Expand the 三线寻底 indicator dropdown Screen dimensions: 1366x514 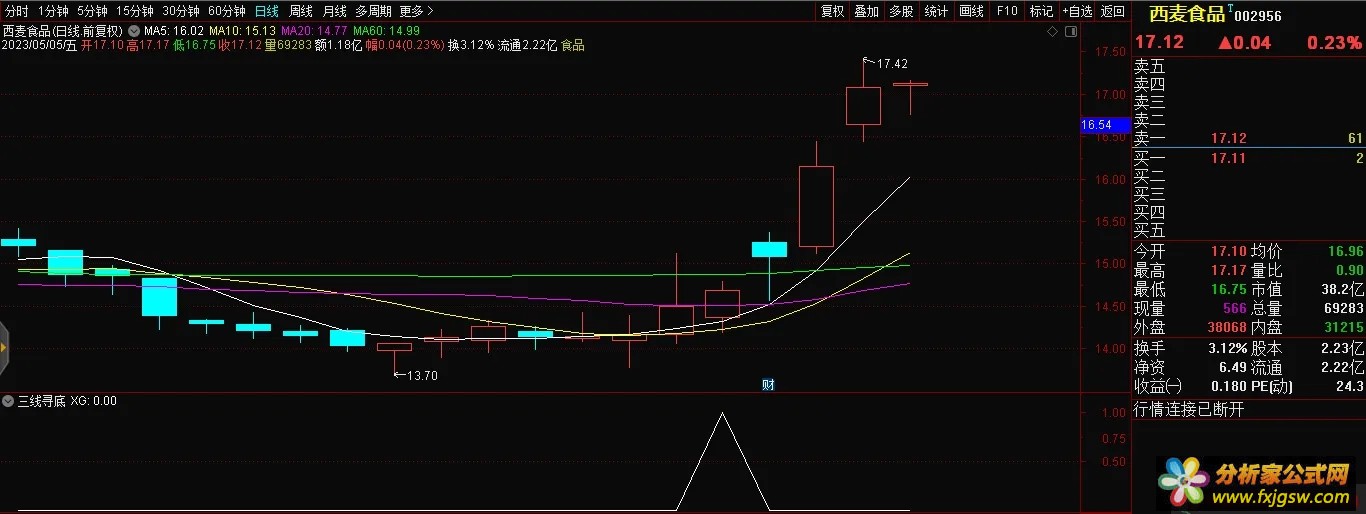click(x=9, y=401)
